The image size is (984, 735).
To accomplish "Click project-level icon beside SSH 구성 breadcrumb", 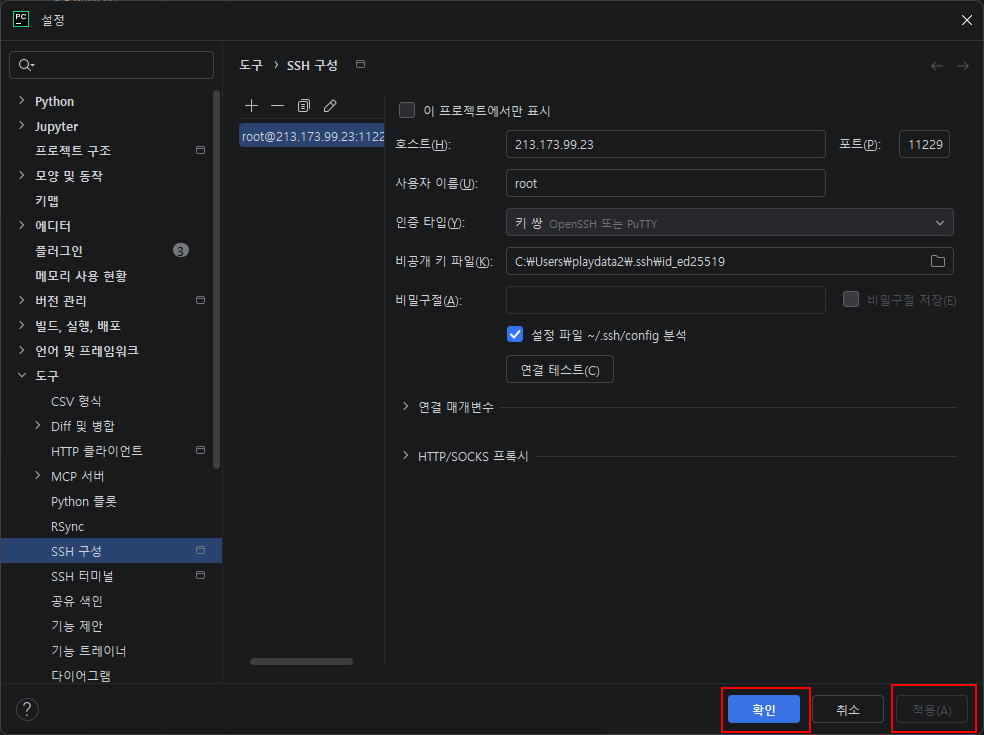I will coord(360,64).
